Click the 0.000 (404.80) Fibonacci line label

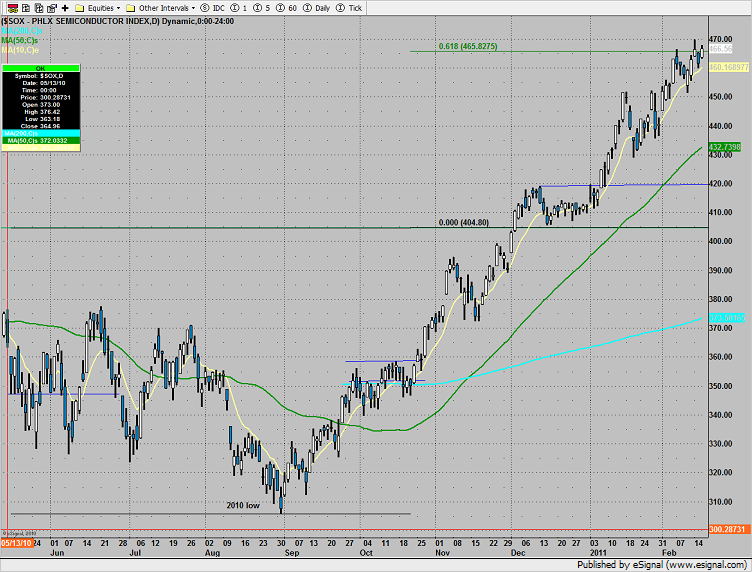click(464, 223)
